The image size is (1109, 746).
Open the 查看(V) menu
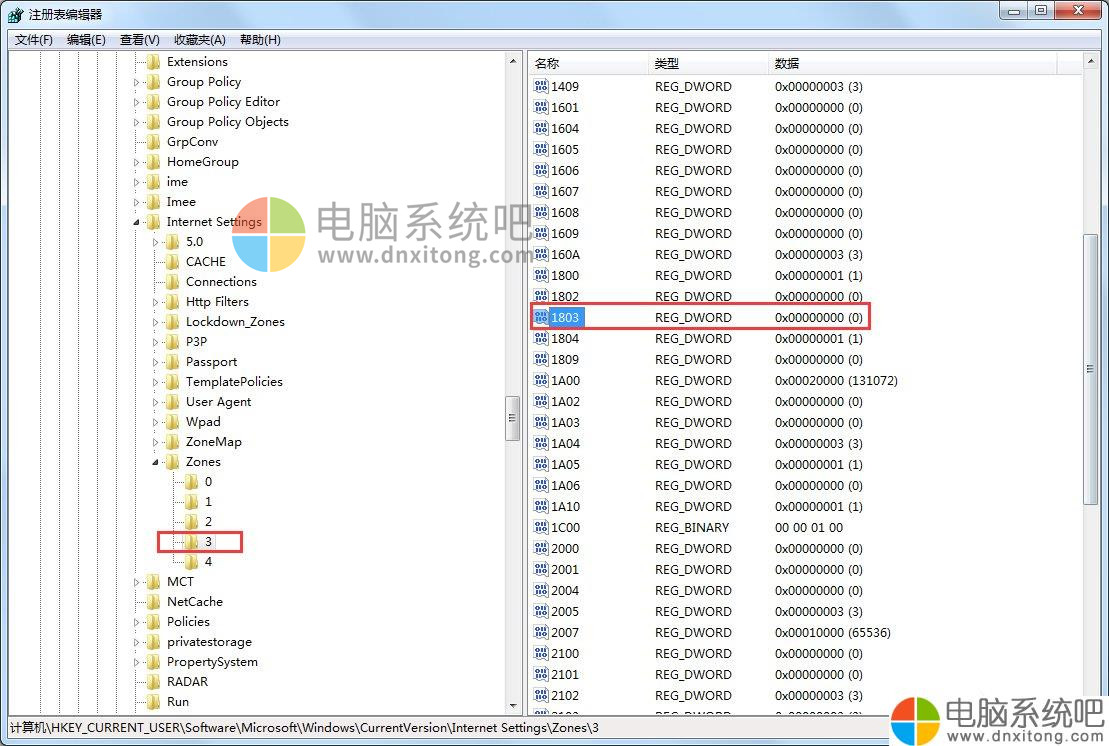[x=139, y=40]
